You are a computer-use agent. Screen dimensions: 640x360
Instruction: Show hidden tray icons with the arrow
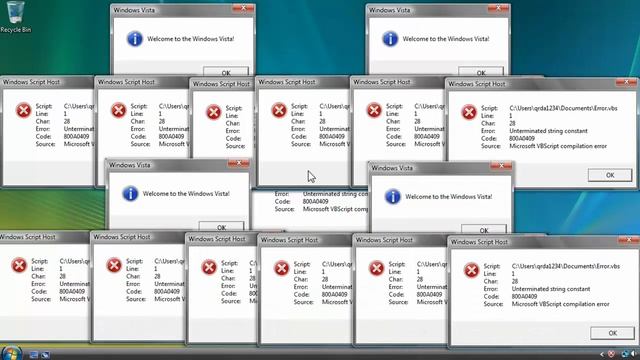[602, 354]
